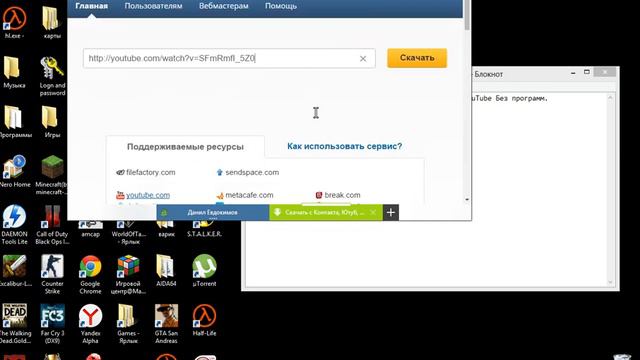The width and height of the screenshot is (640, 360).
Task: Minimize the Блокнот Notepad window
Action: (573, 73)
